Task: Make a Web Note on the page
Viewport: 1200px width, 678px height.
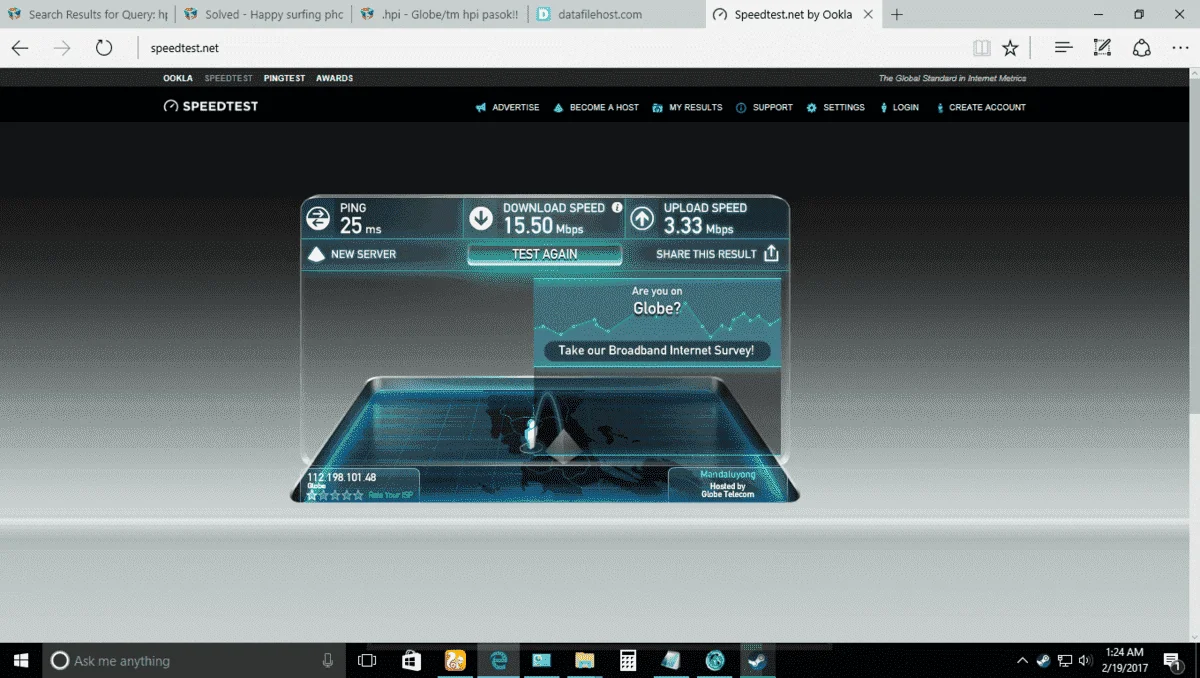Action: tap(1102, 48)
